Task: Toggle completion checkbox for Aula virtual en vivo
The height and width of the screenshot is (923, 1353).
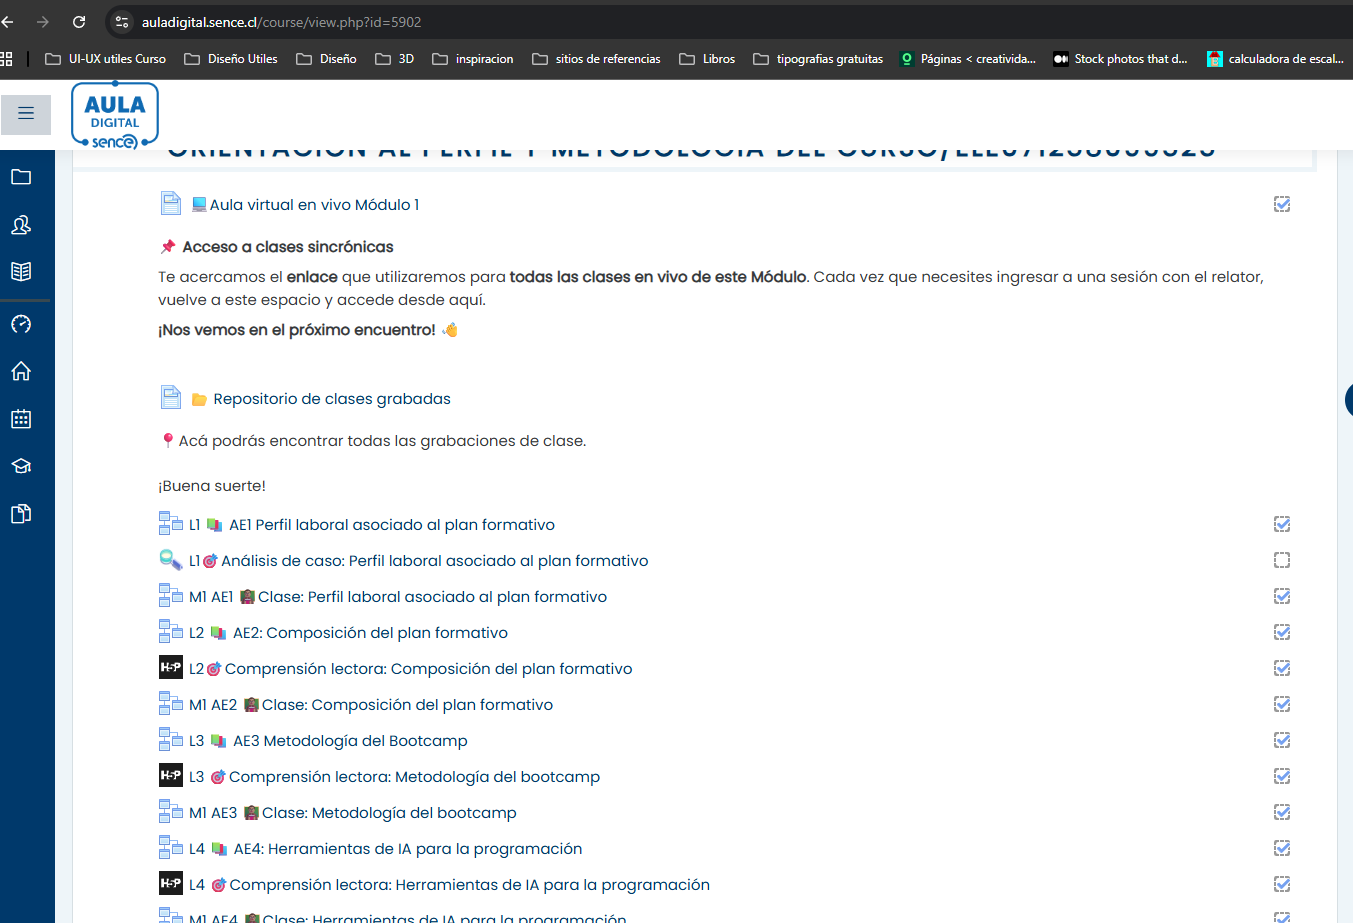Action: click(x=1281, y=204)
